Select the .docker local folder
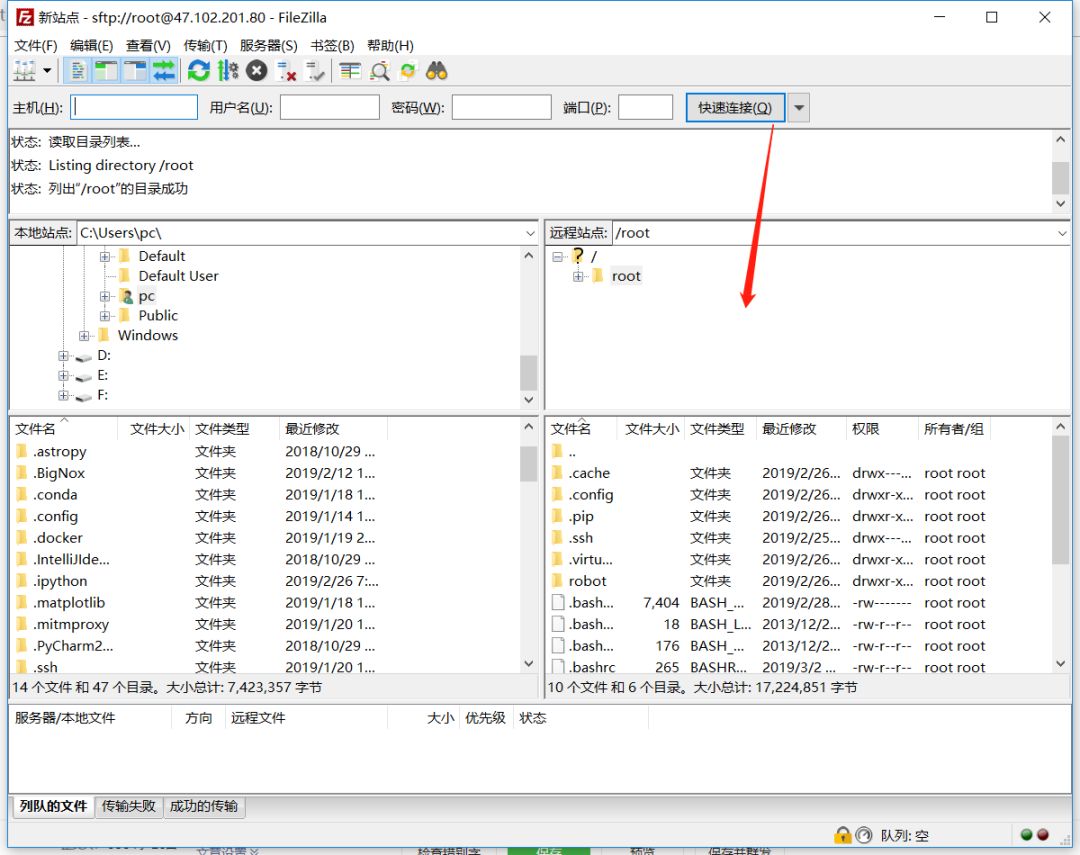Viewport: 1080px width, 855px height. point(58,538)
